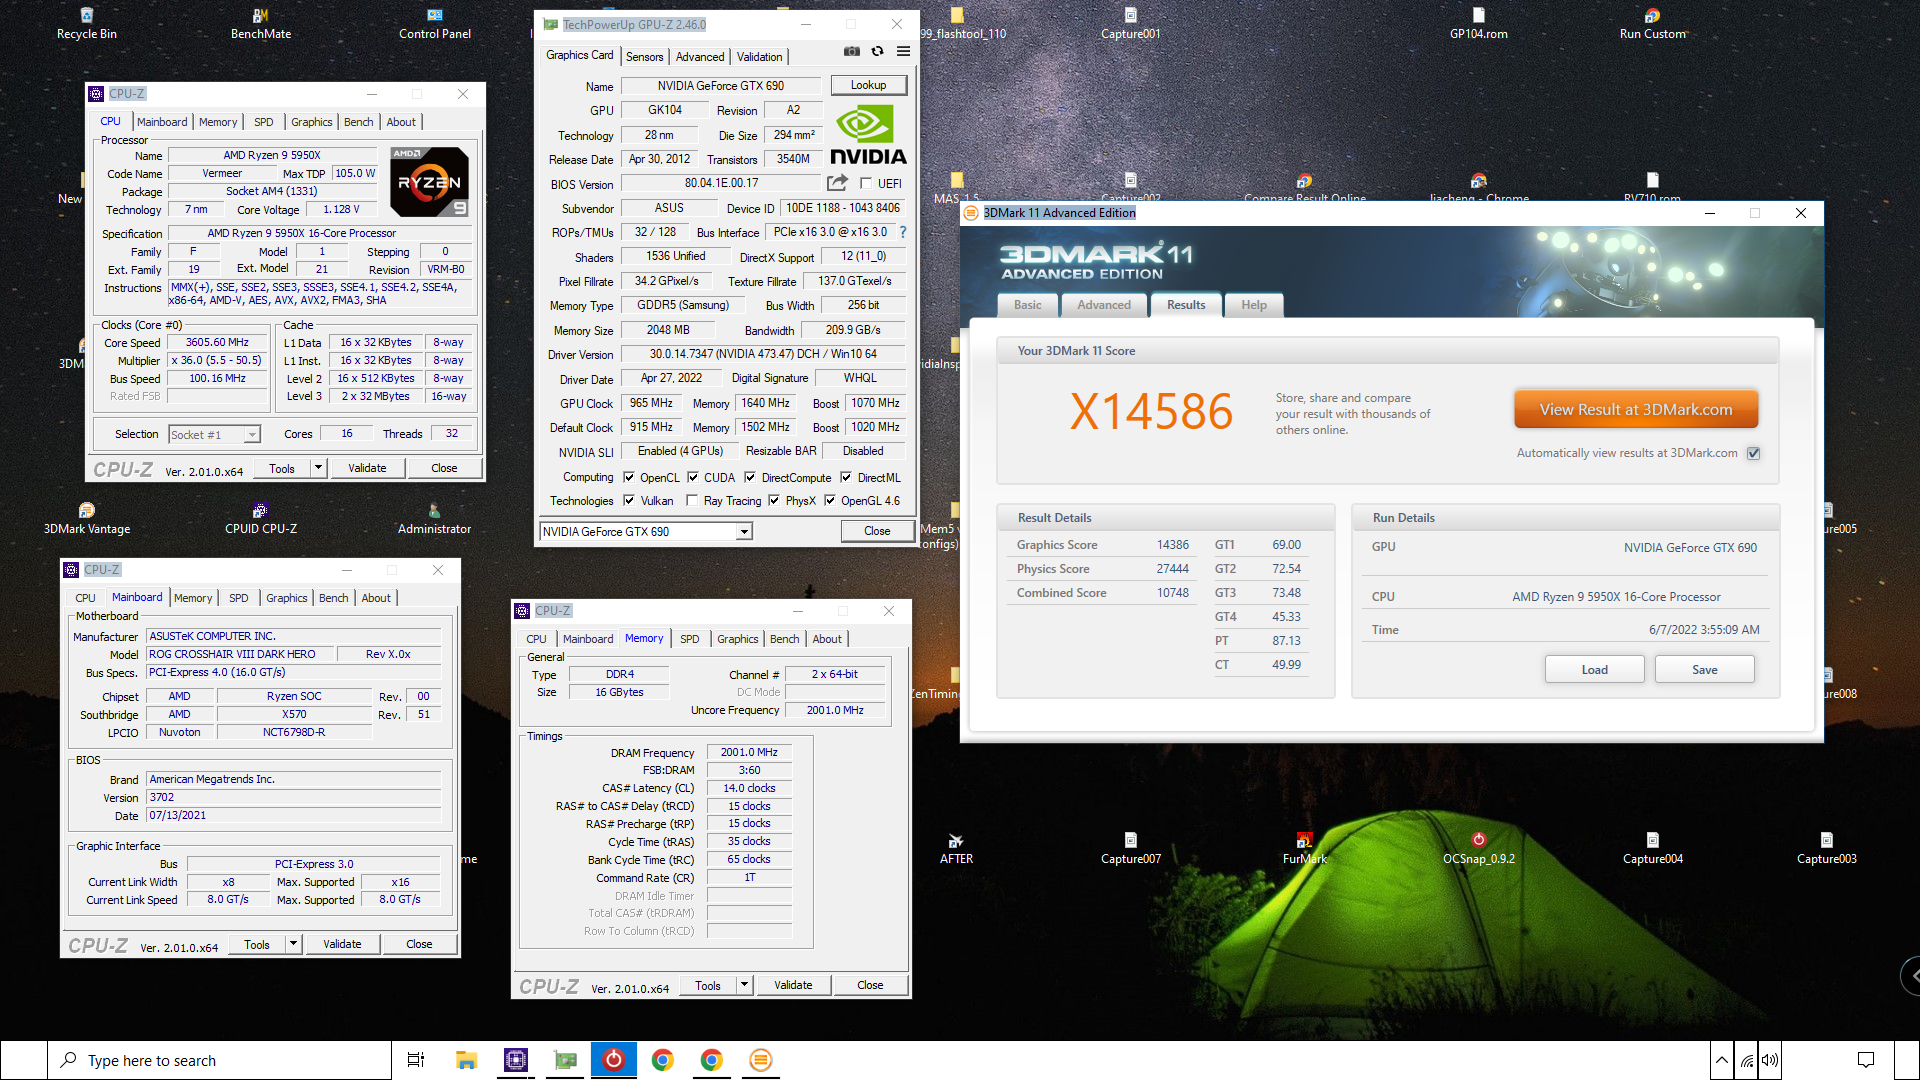The height and width of the screenshot is (1080, 1920).
Task: Click Validate in CPU-Z Memory window
Action: (793, 985)
